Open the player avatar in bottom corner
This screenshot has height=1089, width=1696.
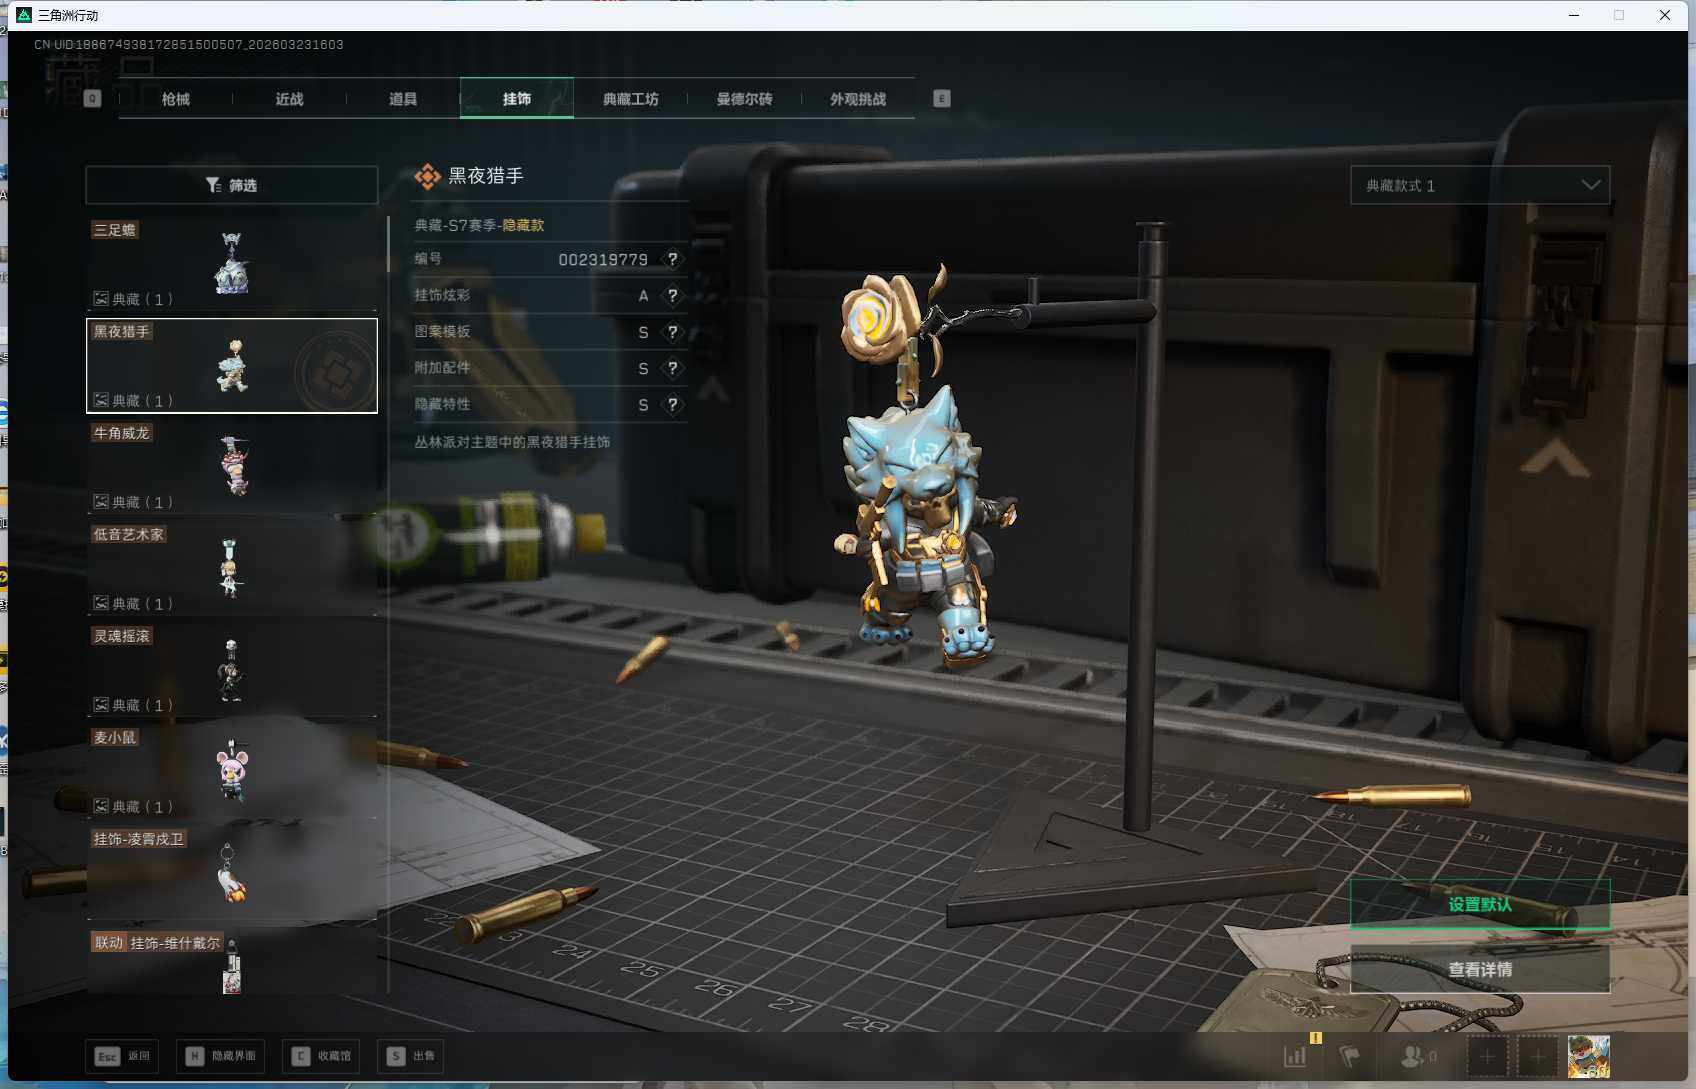click(1589, 1056)
